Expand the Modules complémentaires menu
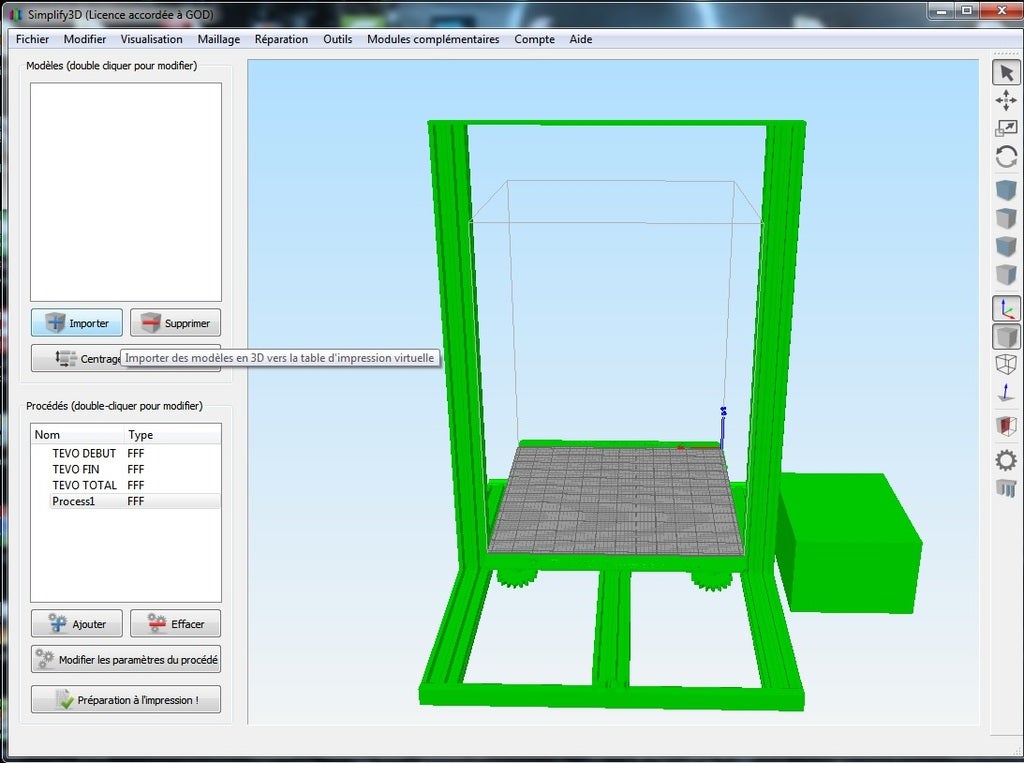The height and width of the screenshot is (763, 1024). [x=432, y=39]
